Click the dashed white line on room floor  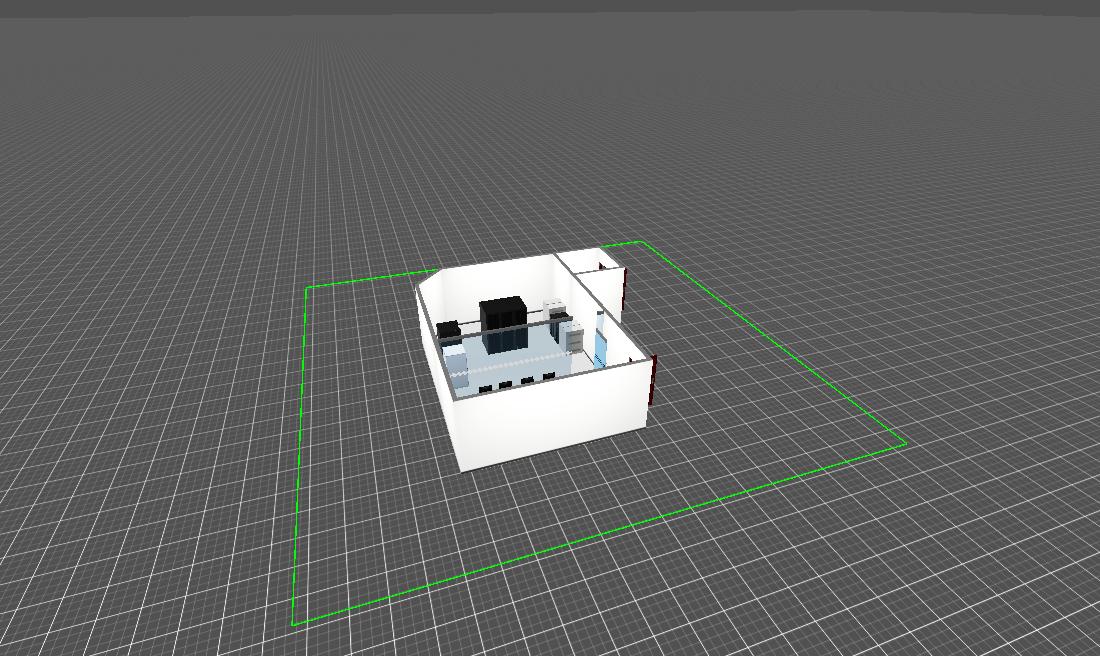[520, 365]
